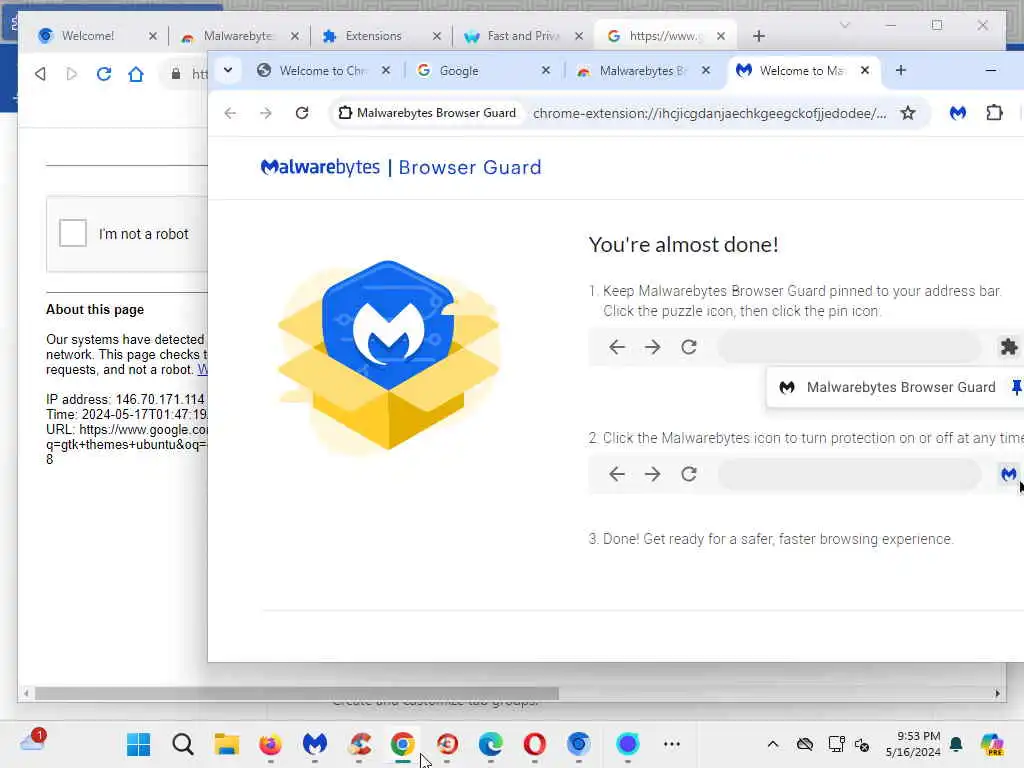
Task: Close the Google tab in Chrome
Action: click(x=546, y=71)
